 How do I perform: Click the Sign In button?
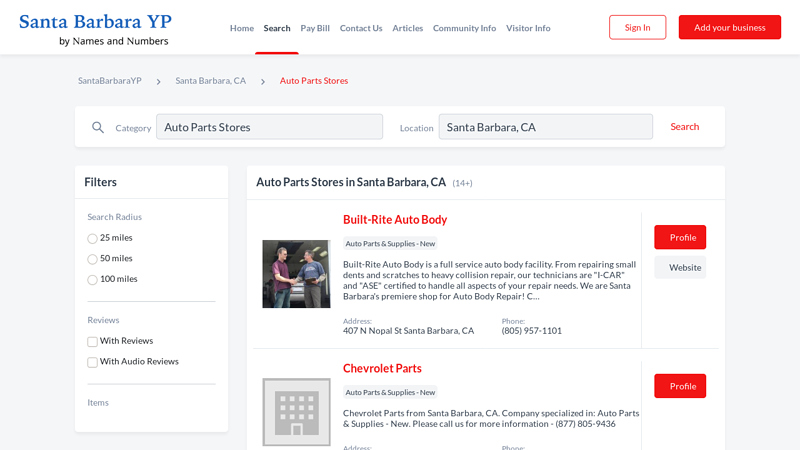coord(637,27)
